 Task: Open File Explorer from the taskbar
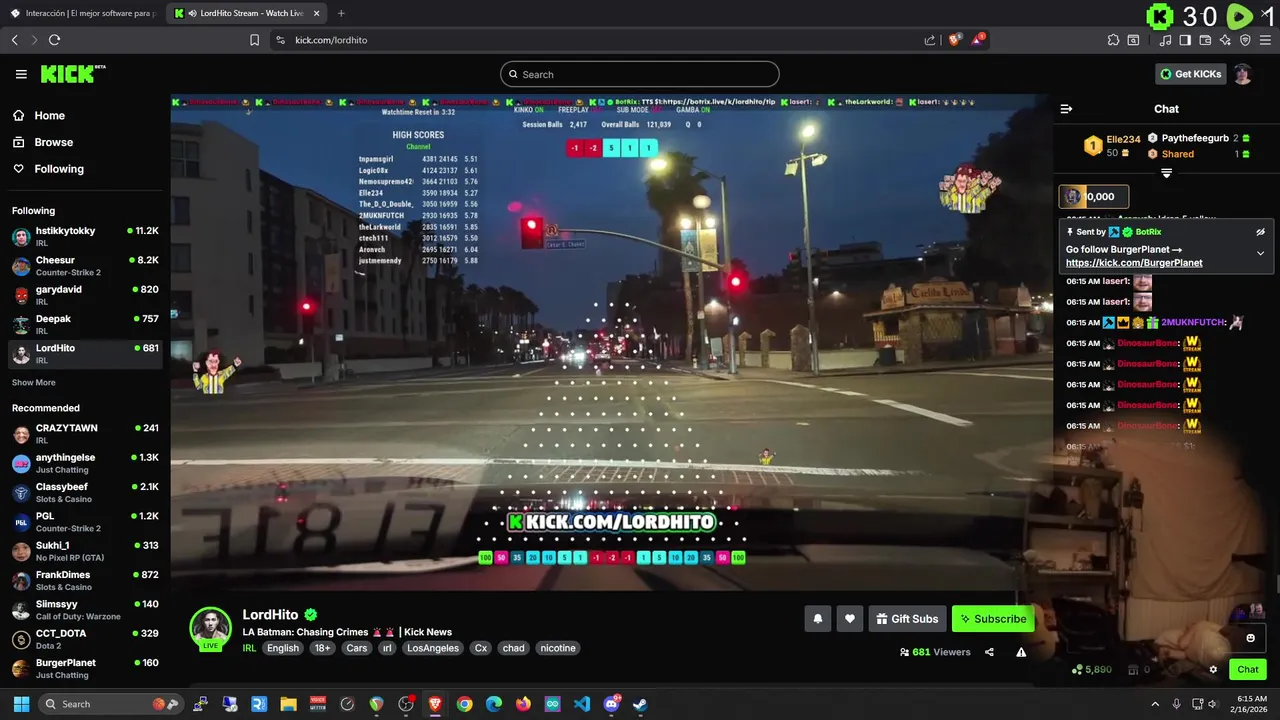[288, 704]
